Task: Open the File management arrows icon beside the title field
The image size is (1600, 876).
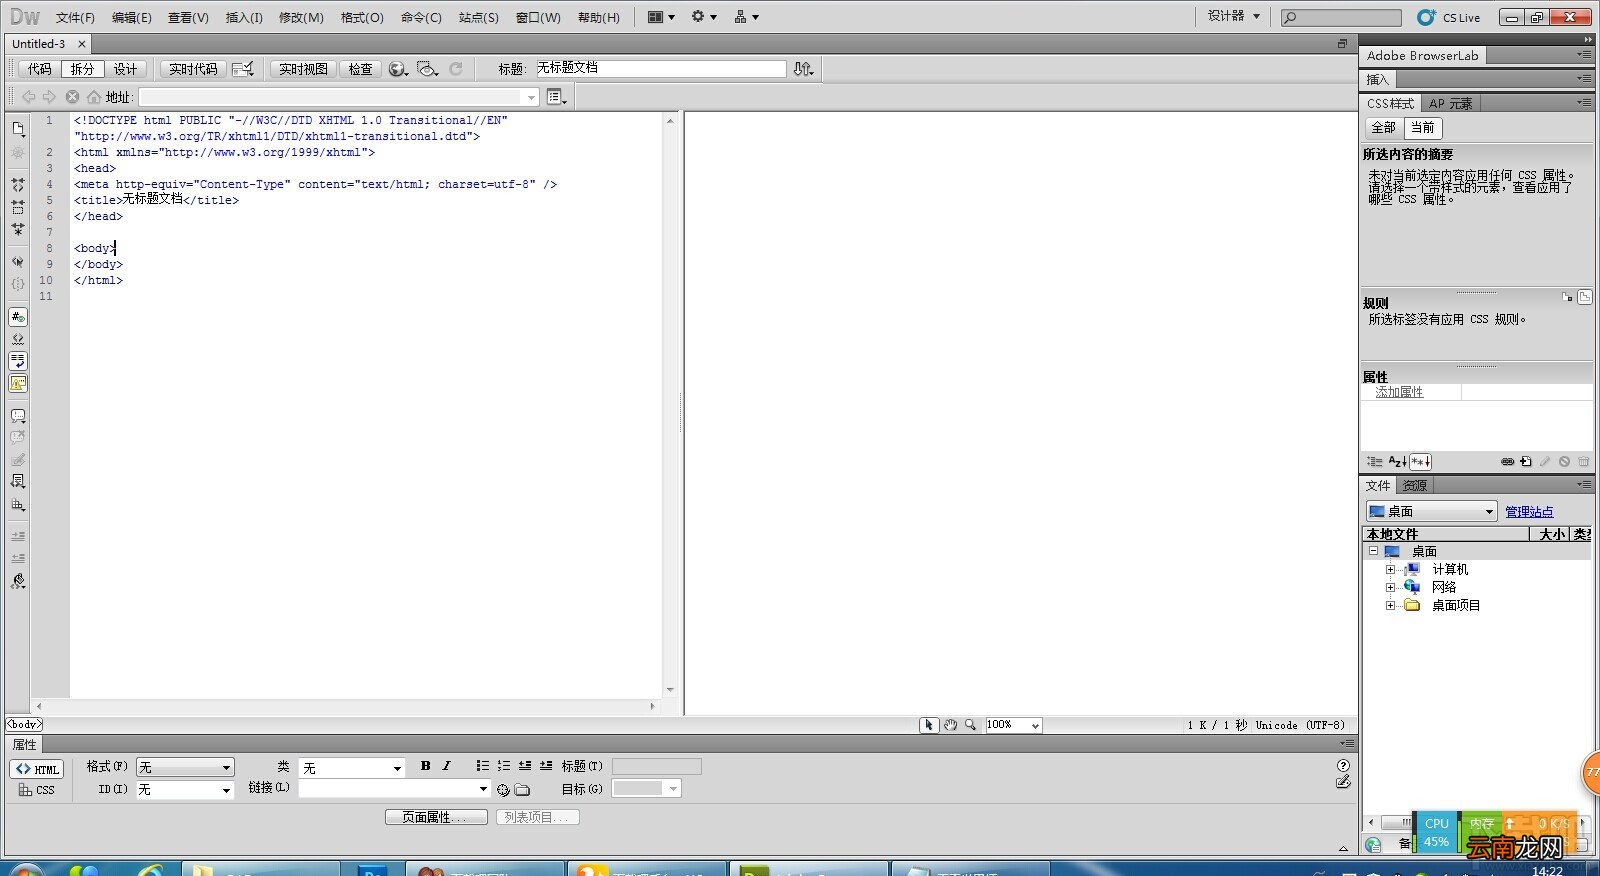Action: click(803, 69)
